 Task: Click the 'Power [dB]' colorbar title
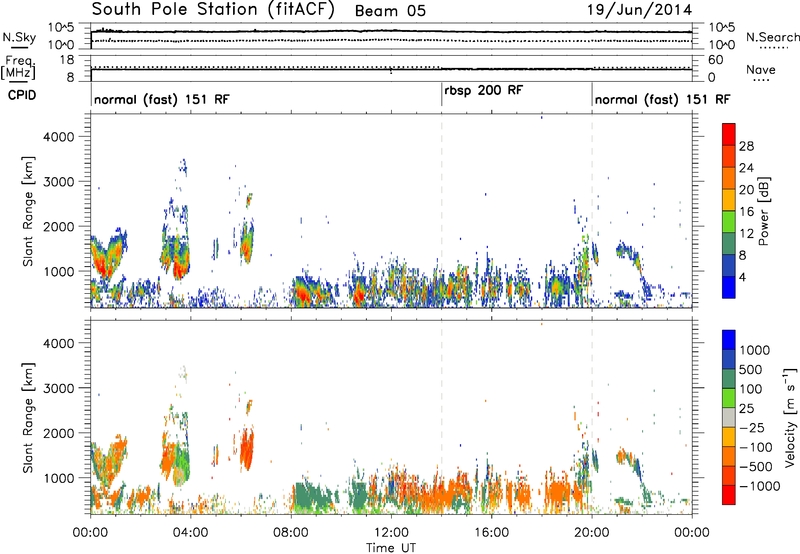(764, 211)
